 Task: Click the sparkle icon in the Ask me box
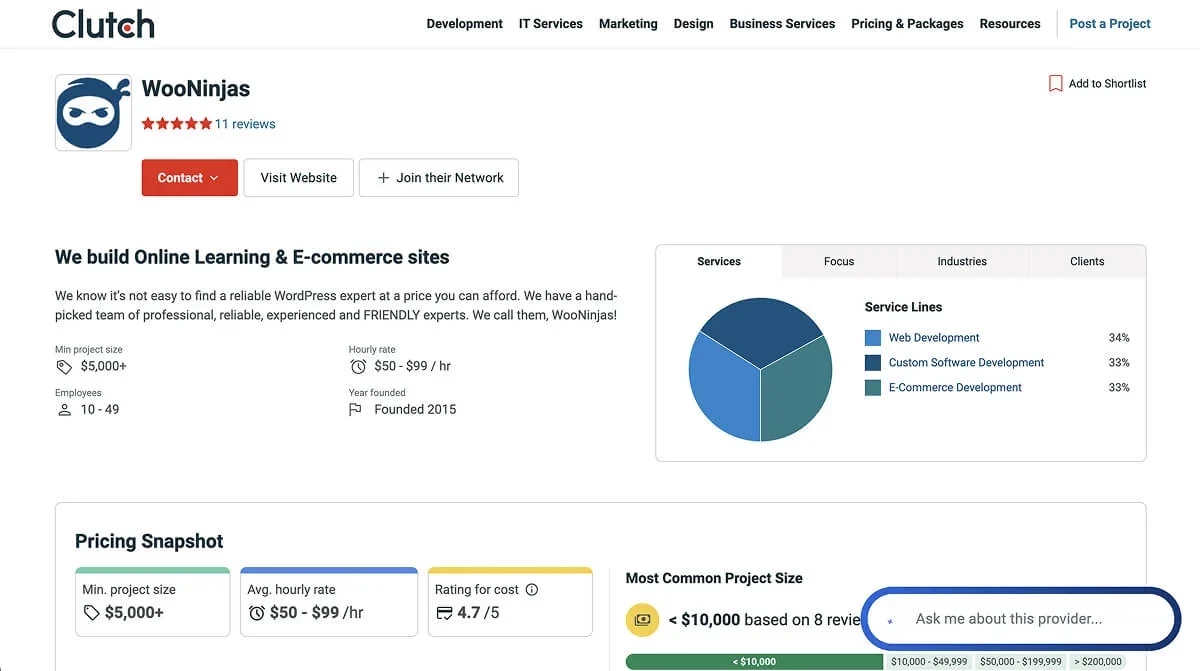pos(890,620)
